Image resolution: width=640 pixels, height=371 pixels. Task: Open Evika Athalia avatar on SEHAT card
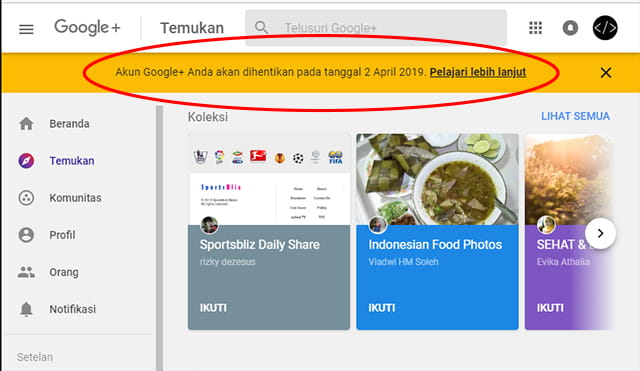point(546,225)
